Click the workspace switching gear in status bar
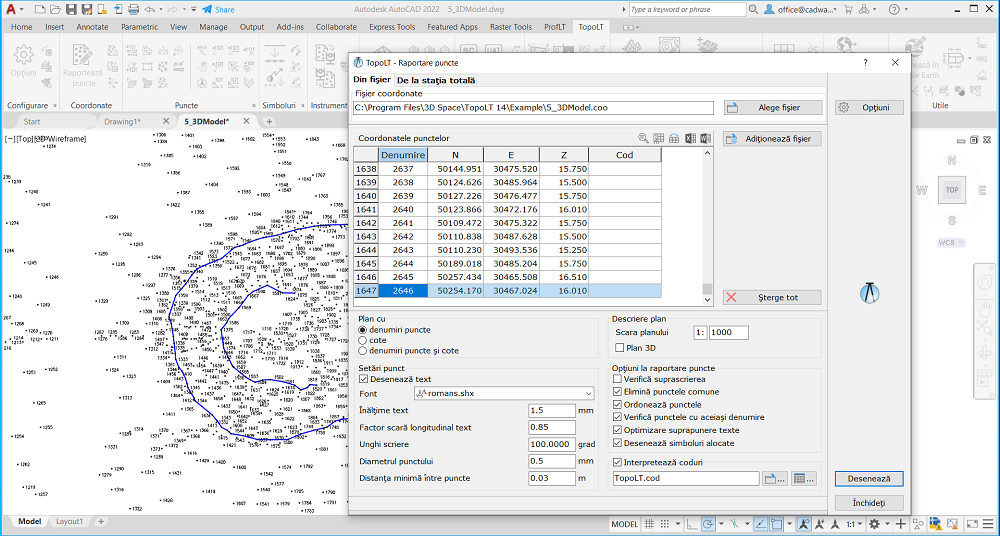The image size is (1000, 536). 874,524
